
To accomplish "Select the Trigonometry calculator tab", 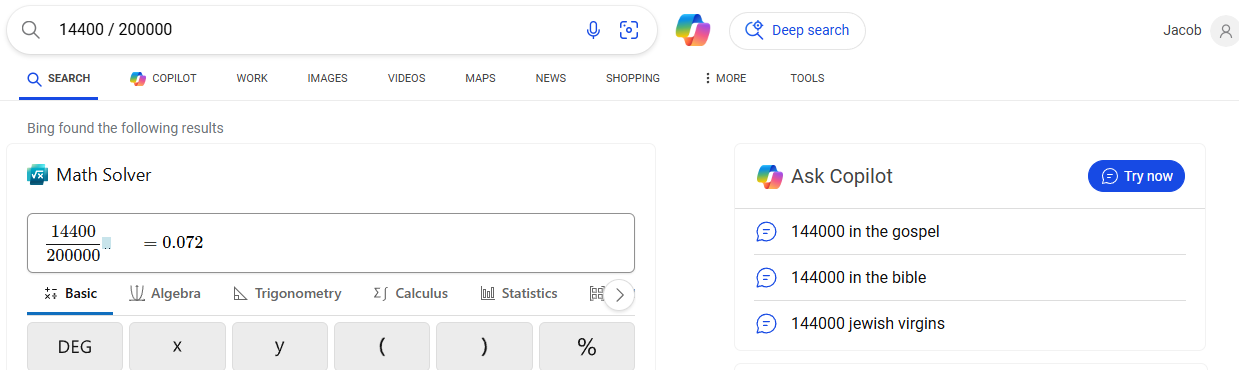I will [x=287, y=294].
